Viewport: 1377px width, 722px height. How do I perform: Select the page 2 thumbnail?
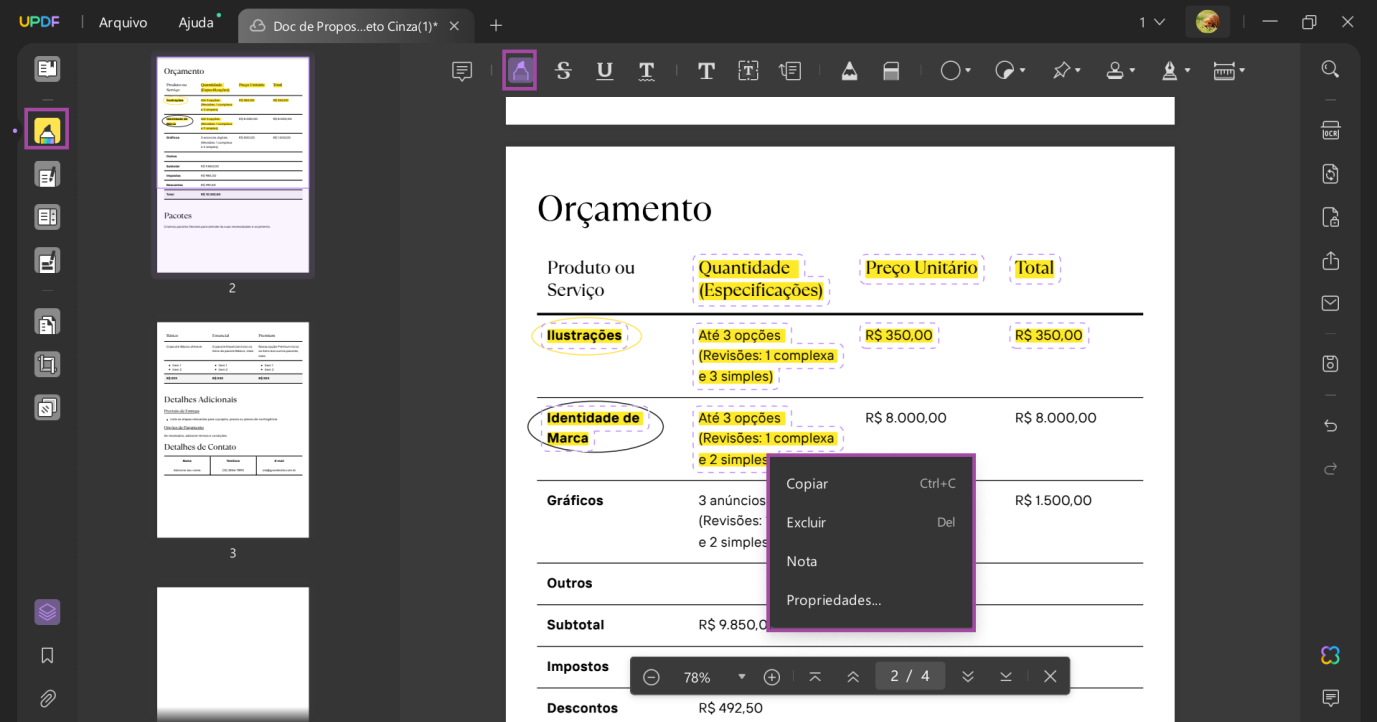[x=233, y=165]
